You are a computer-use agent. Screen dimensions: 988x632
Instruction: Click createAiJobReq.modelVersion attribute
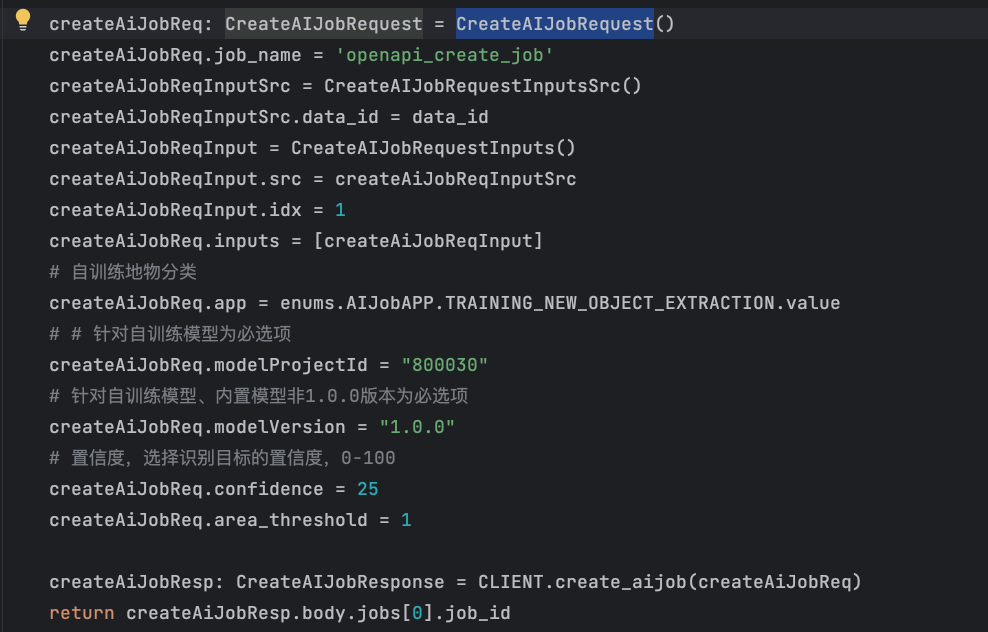pos(197,427)
